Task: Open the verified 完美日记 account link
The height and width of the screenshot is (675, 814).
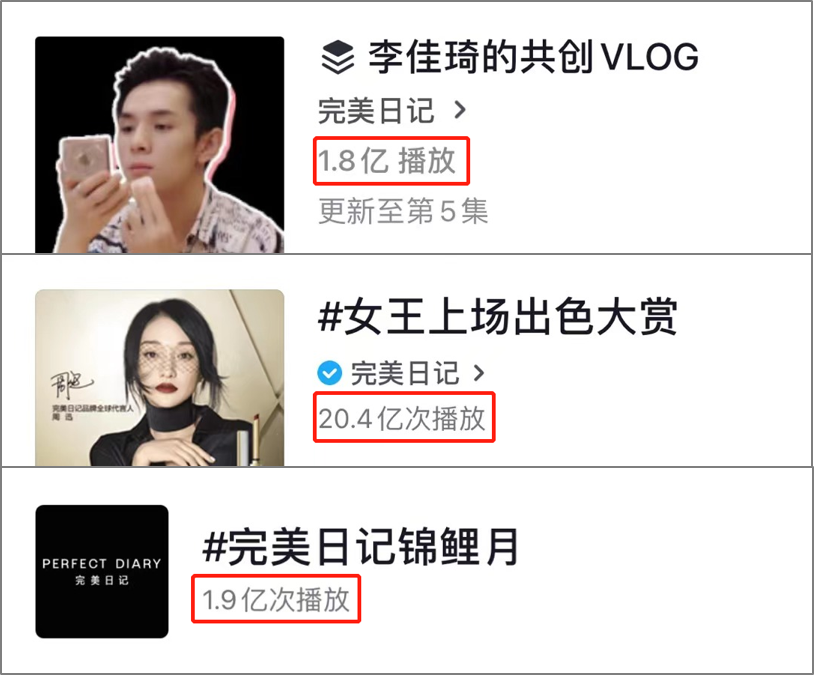Action: pos(405,373)
